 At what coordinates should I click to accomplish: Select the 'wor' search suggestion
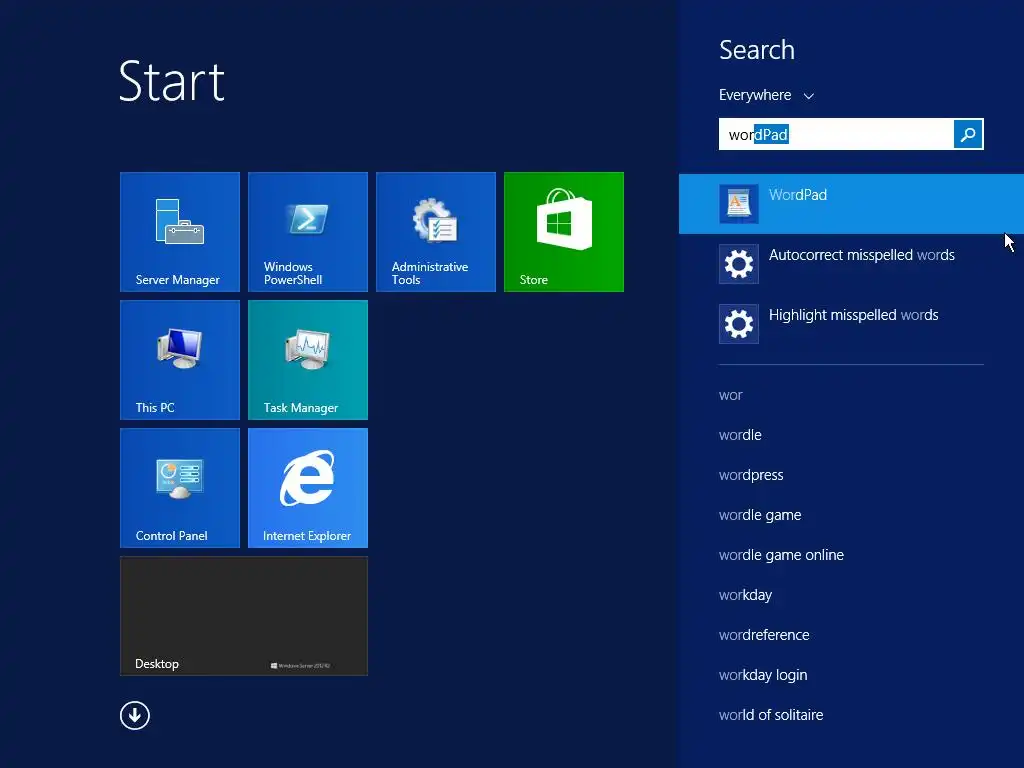pyautogui.click(x=730, y=395)
